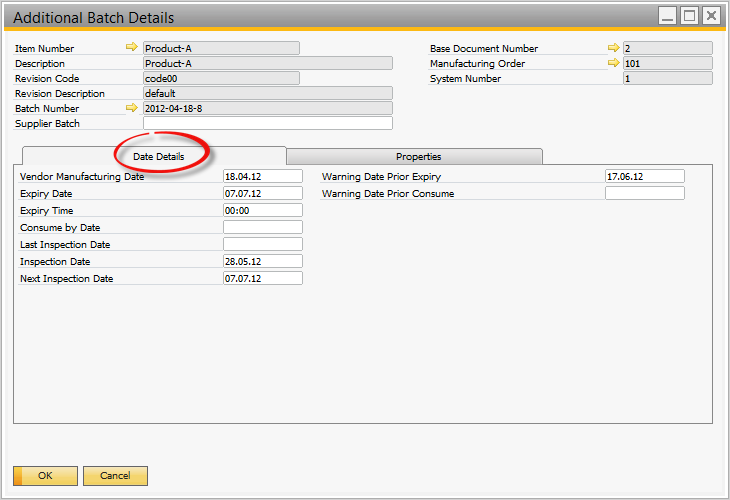
Task: Click the Batch Number link arrow
Action: point(131,108)
